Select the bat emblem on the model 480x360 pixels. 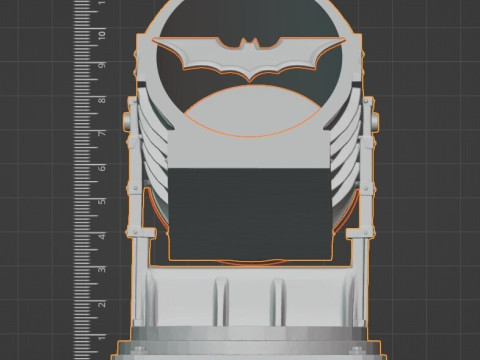pyautogui.click(x=249, y=58)
